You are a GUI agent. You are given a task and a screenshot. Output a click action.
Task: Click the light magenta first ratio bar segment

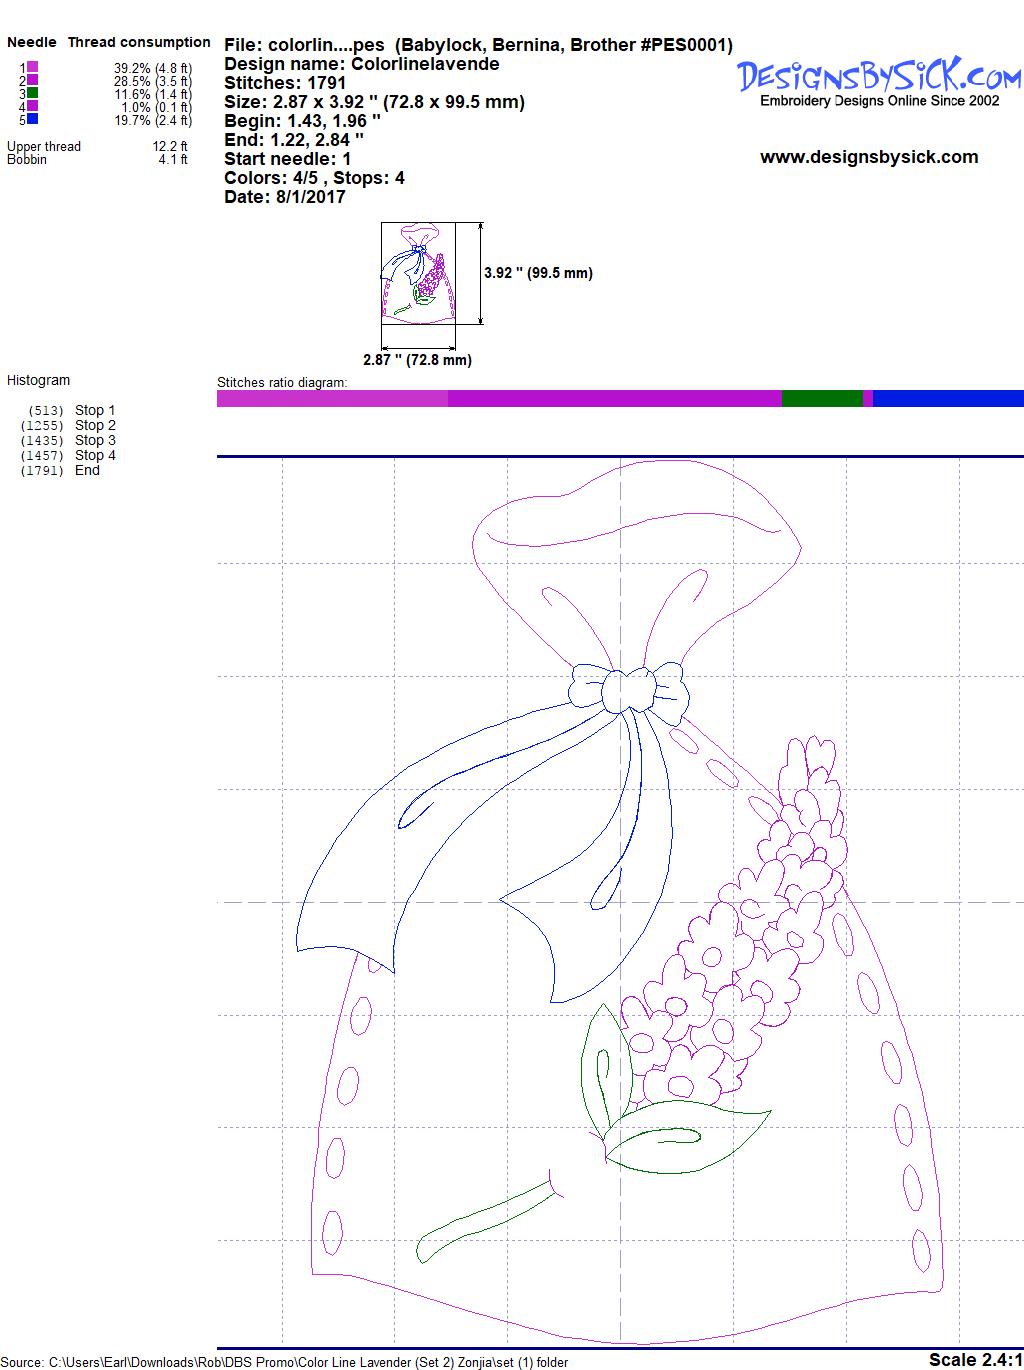pos(332,399)
